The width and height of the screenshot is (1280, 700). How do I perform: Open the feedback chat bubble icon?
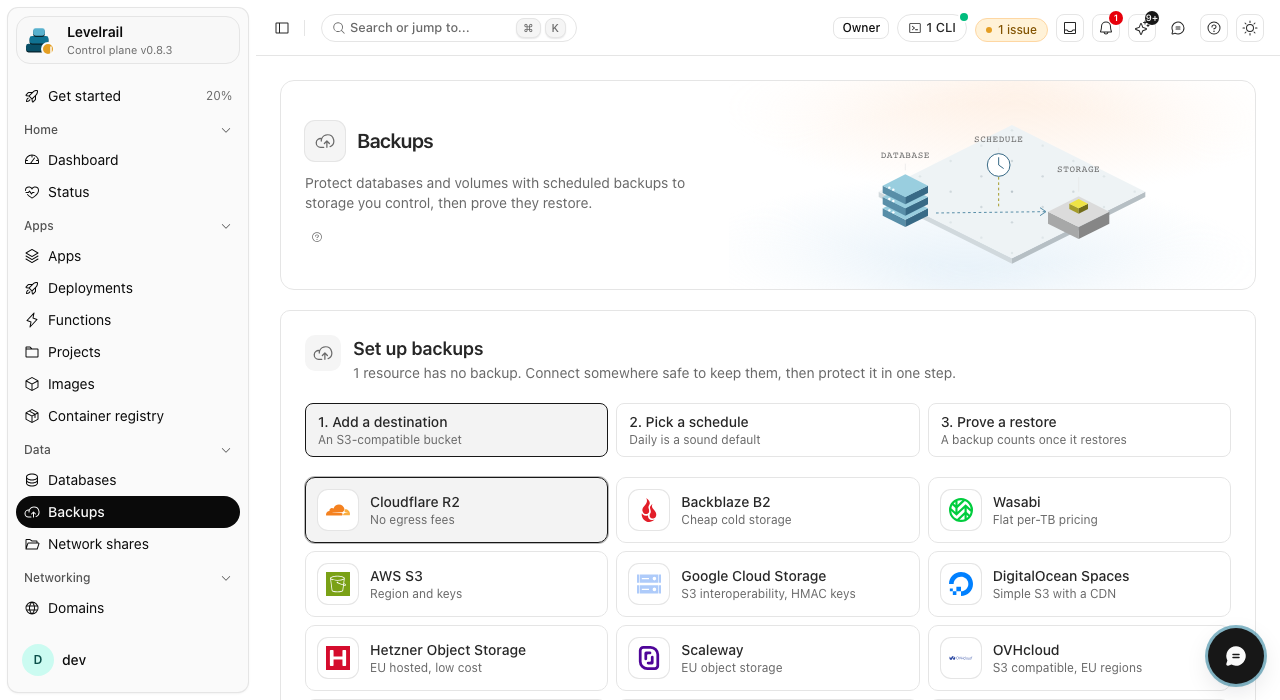(x=1178, y=28)
